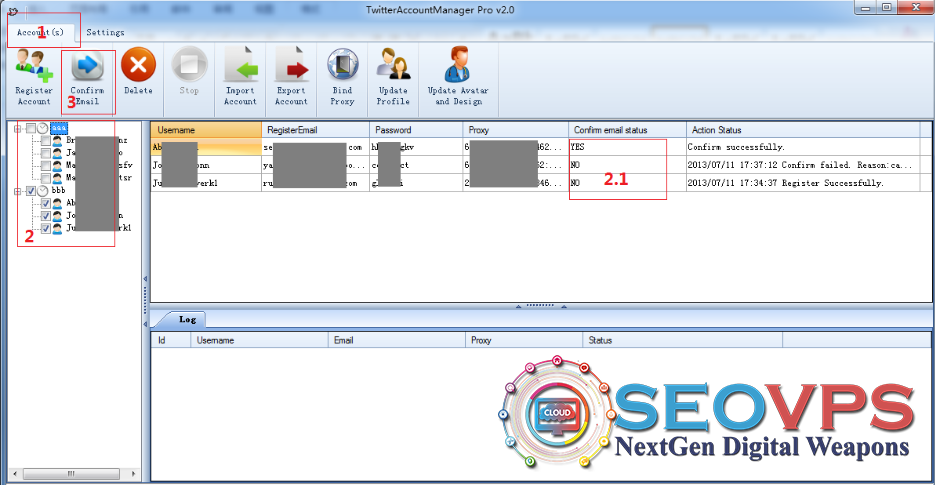935x485 pixels.
Task: Click lower splitter arrow beside Log panel
Action: tap(145, 324)
